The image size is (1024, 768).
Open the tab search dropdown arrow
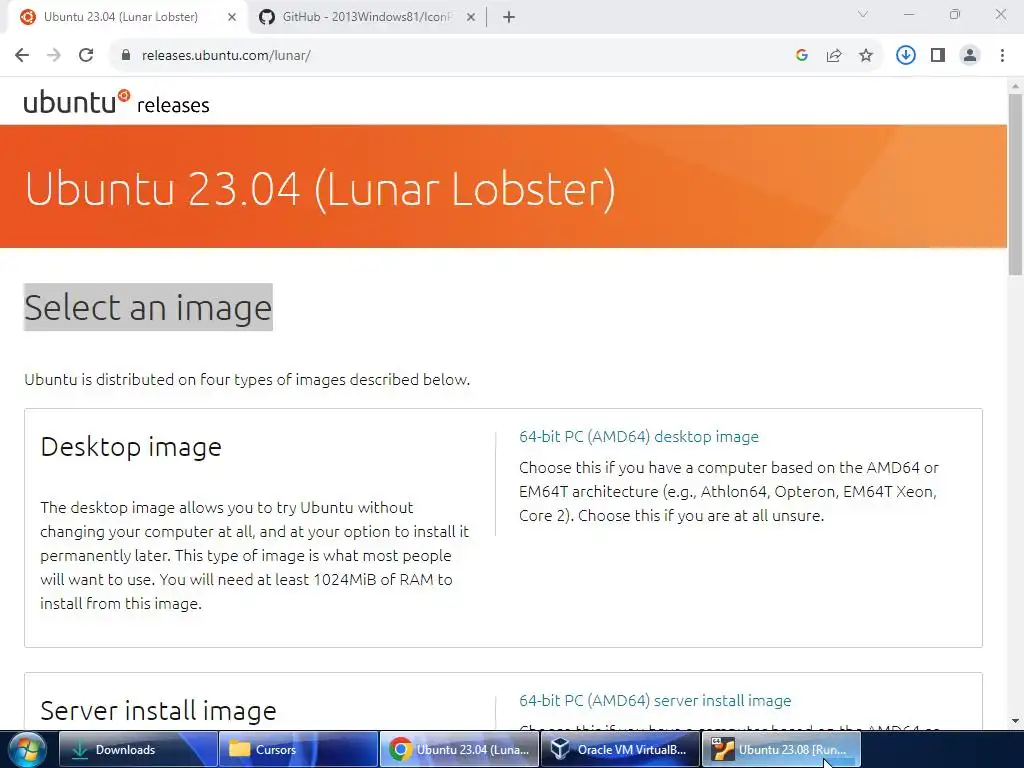(863, 14)
